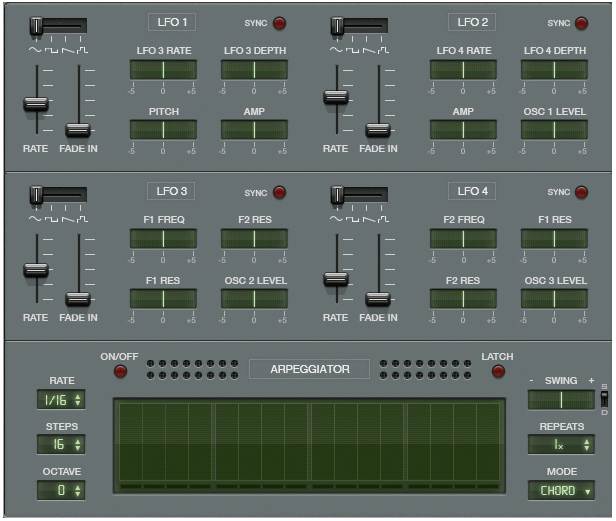Open REPEATS 1x selector
The image size is (616, 521).
click(x=561, y=444)
